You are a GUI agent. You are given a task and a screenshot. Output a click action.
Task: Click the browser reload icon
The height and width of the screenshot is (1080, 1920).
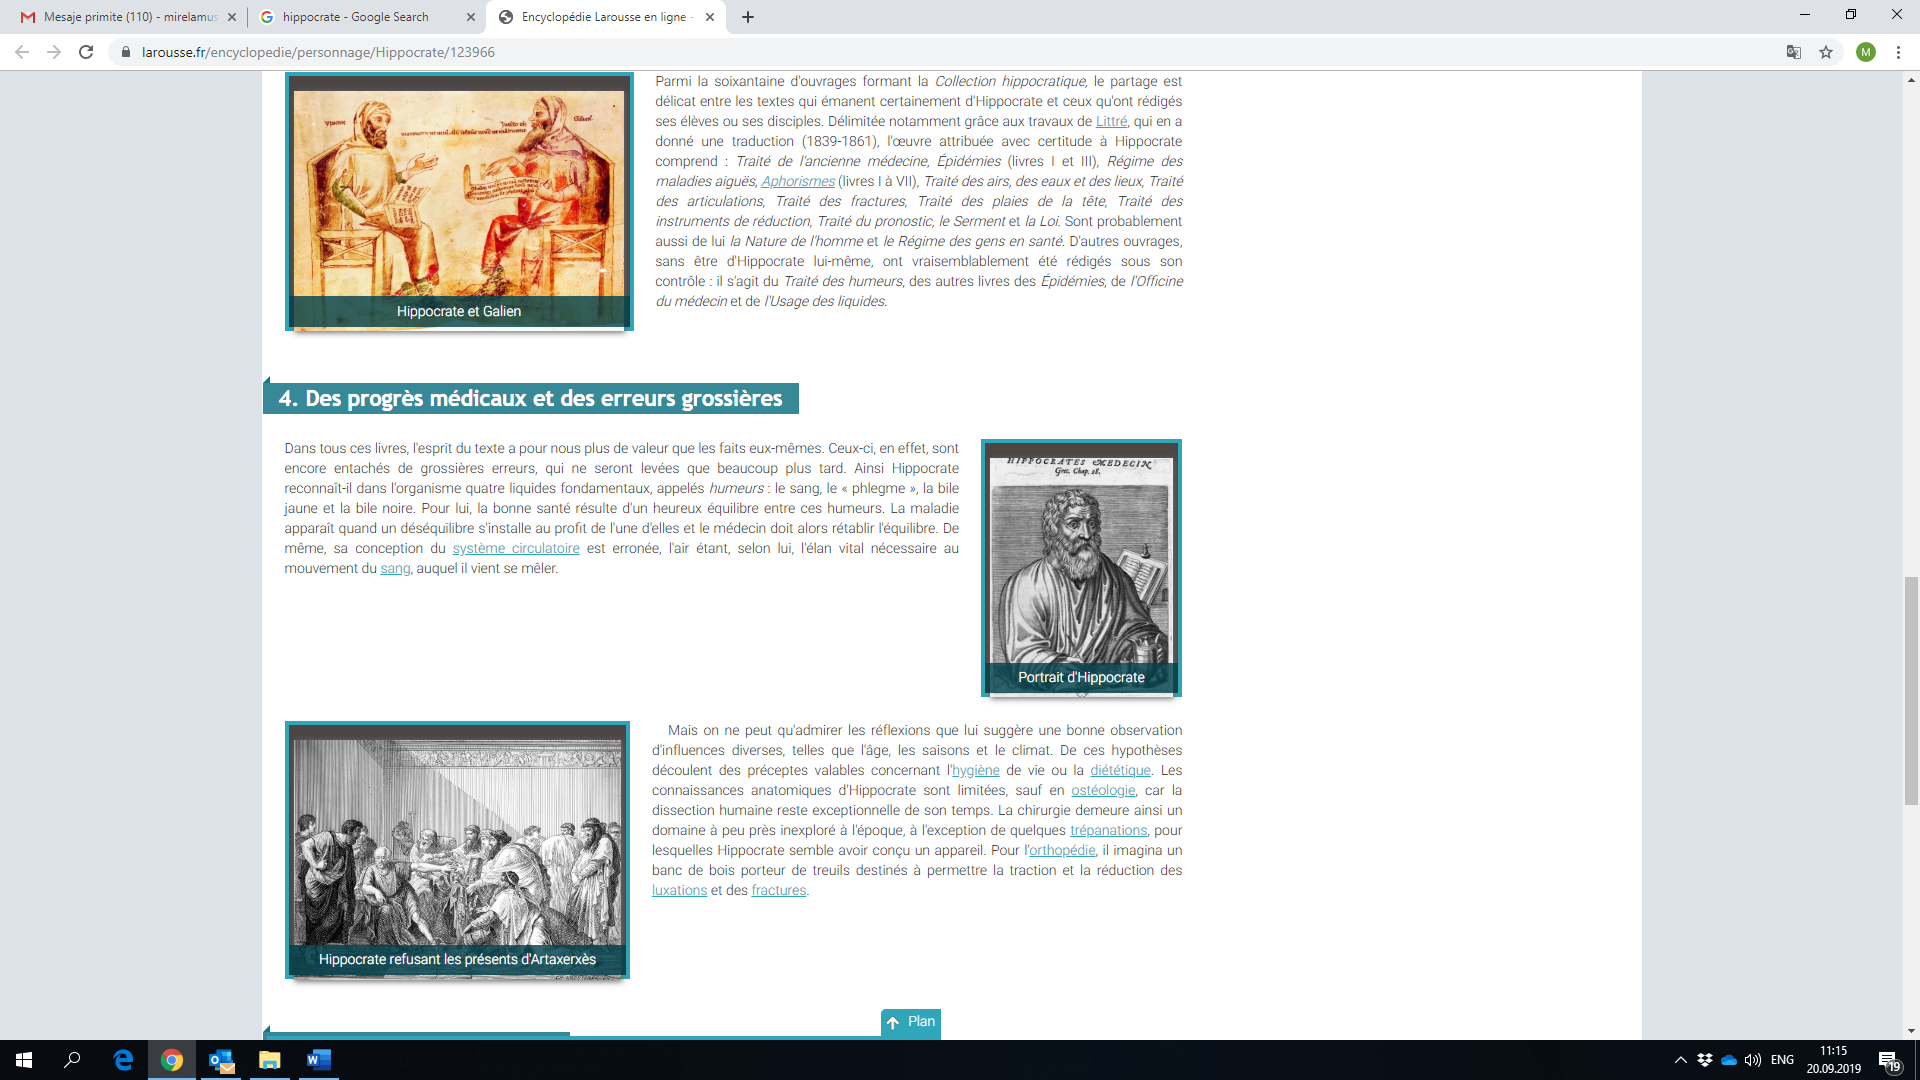pos(86,52)
